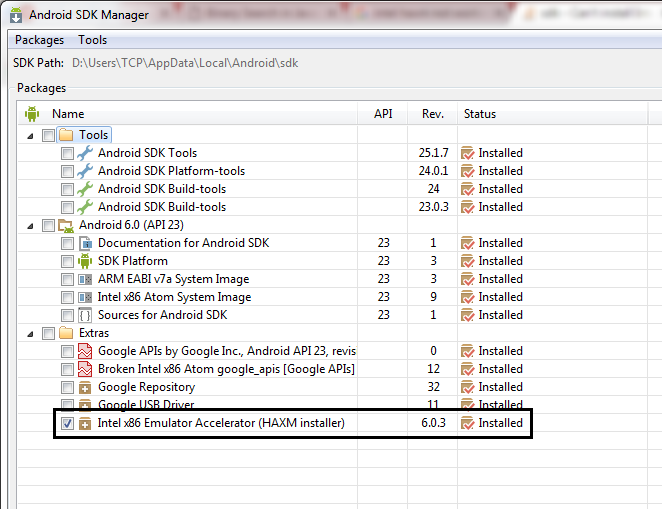Tick the ARM EABI v7a System Image checkbox
Screen dimensions: 662x509
pyautogui.click(x=67, y=279)
